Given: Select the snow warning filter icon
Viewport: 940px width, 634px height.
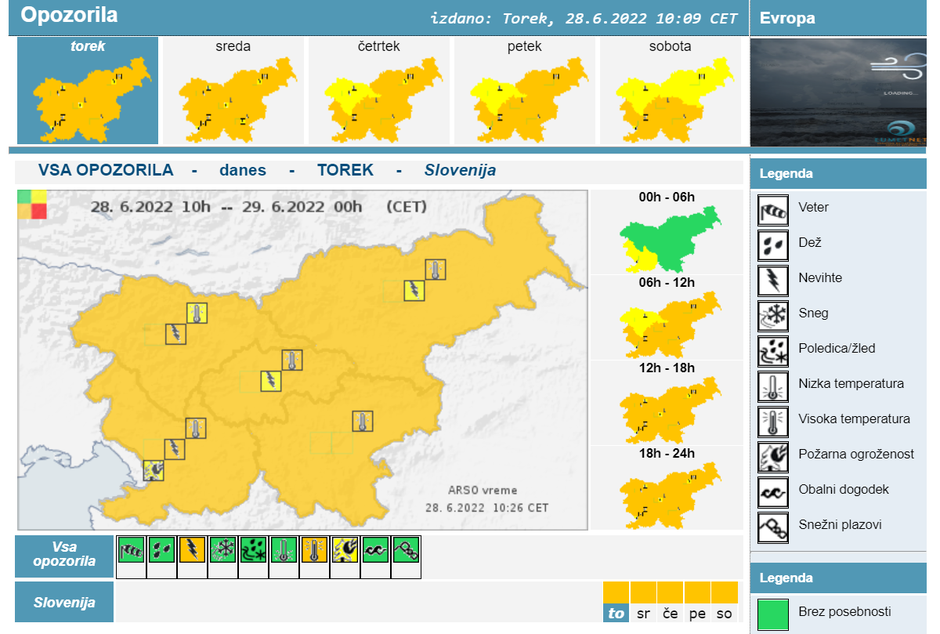Looking at the screenshot, I should pyautogui.click(x=223, y=550).
